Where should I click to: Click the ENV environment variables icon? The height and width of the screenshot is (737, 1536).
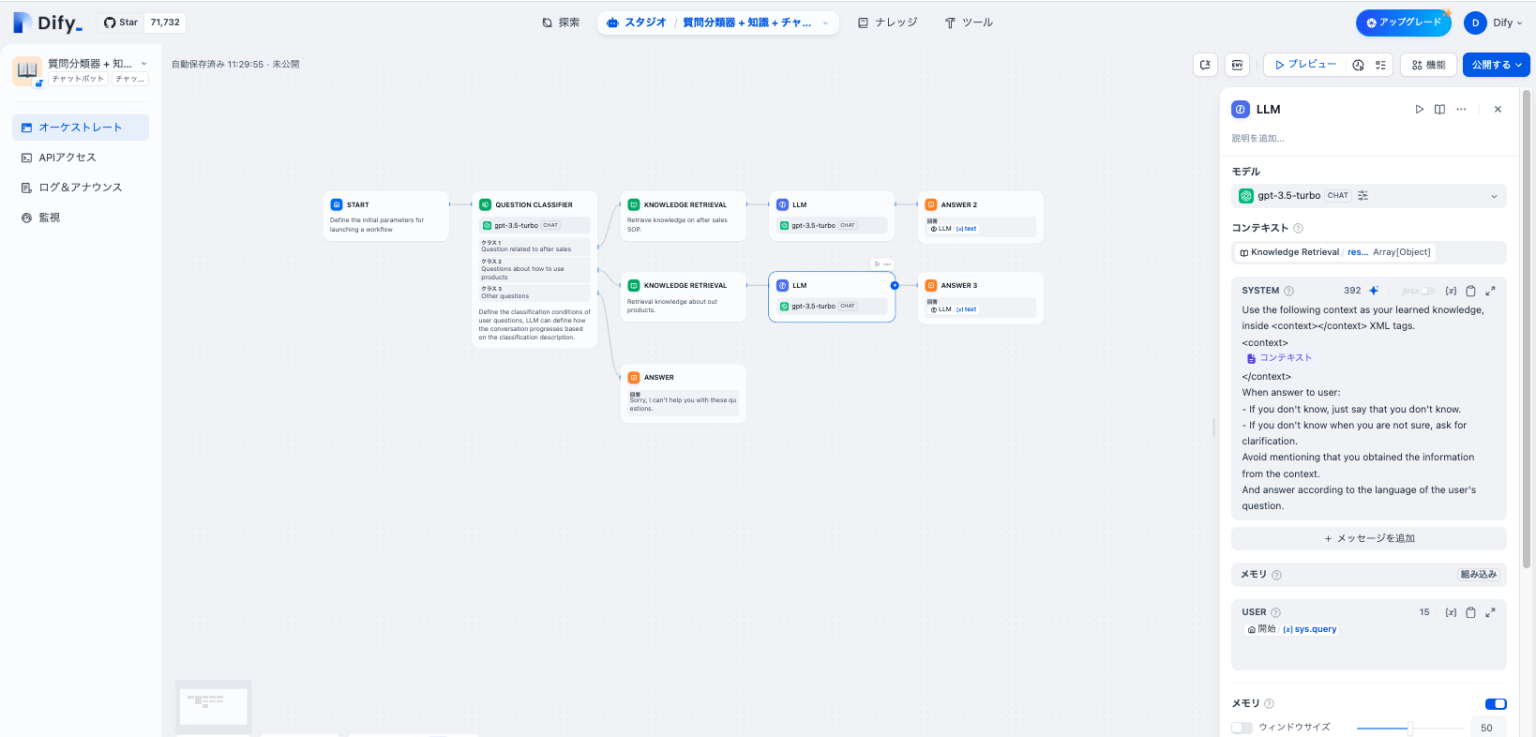tap(1237, 65)
